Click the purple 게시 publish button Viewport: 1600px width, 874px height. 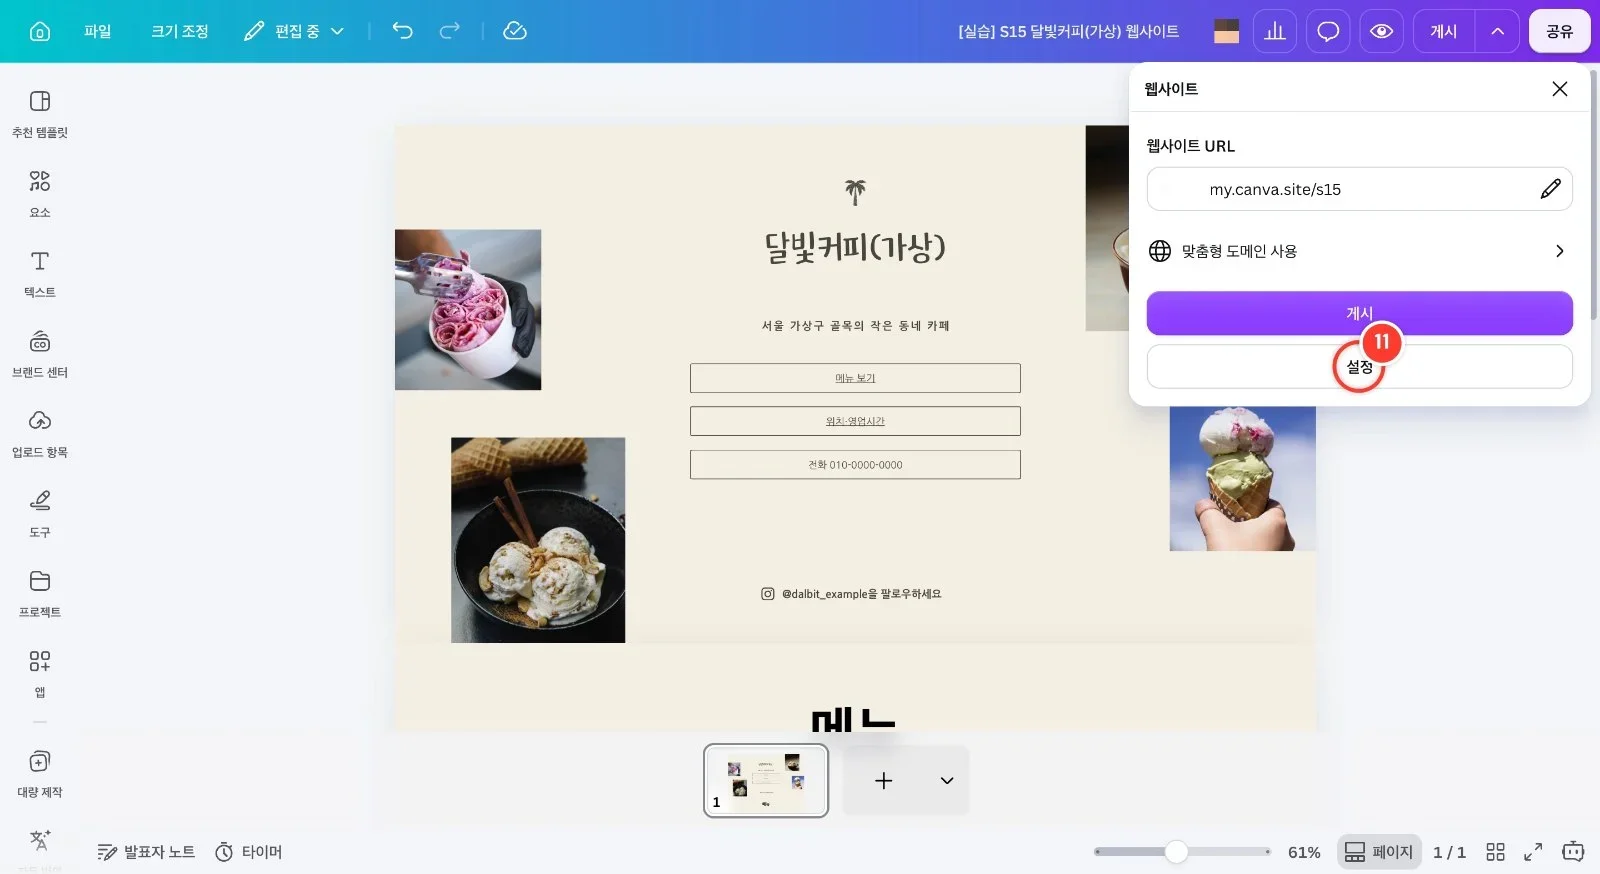coord(1359,313)
